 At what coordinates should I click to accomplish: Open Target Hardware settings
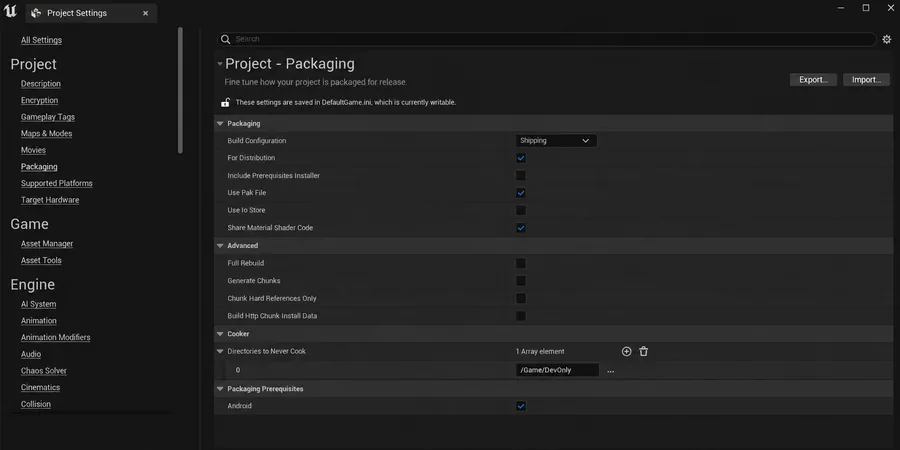tap(50, 200)
